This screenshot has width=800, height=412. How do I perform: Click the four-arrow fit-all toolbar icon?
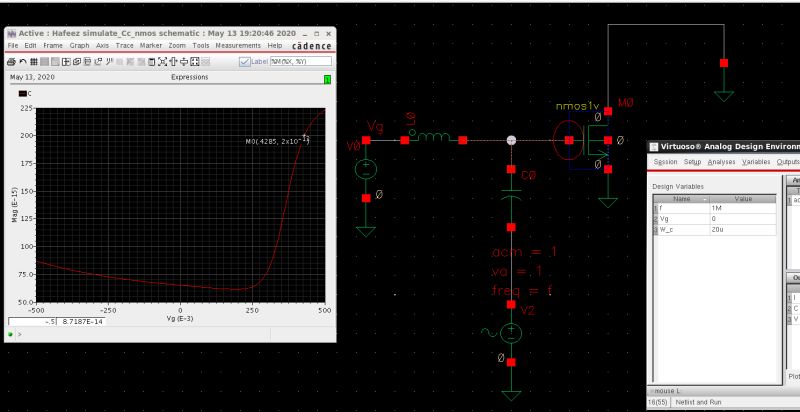194,62
